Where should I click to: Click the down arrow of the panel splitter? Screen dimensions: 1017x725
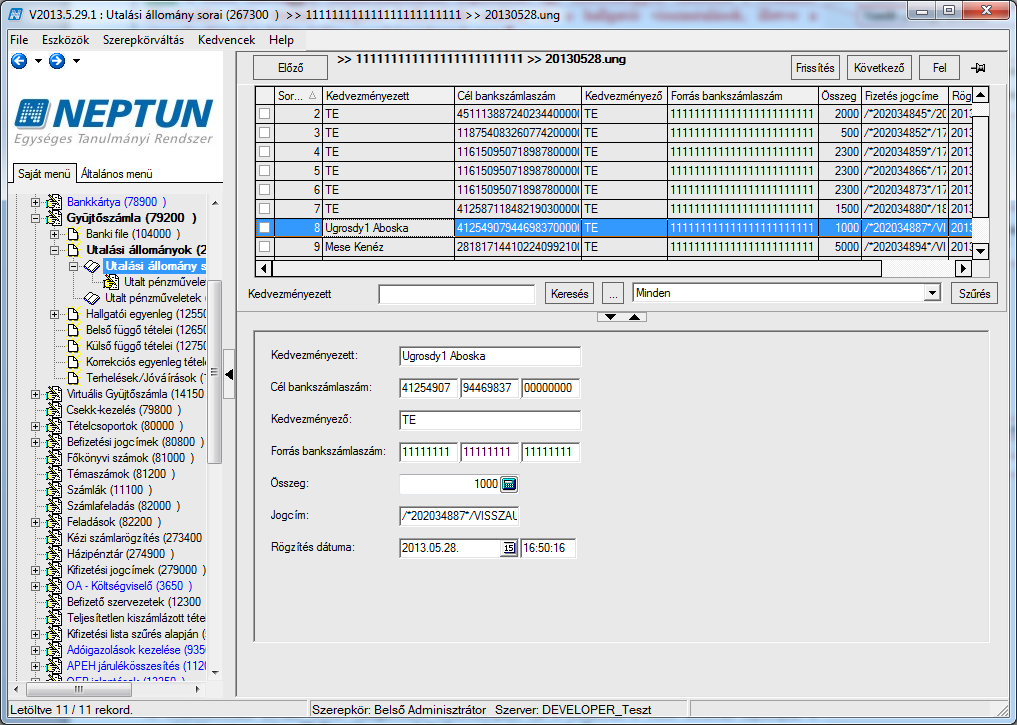click(x=610, y=317)
